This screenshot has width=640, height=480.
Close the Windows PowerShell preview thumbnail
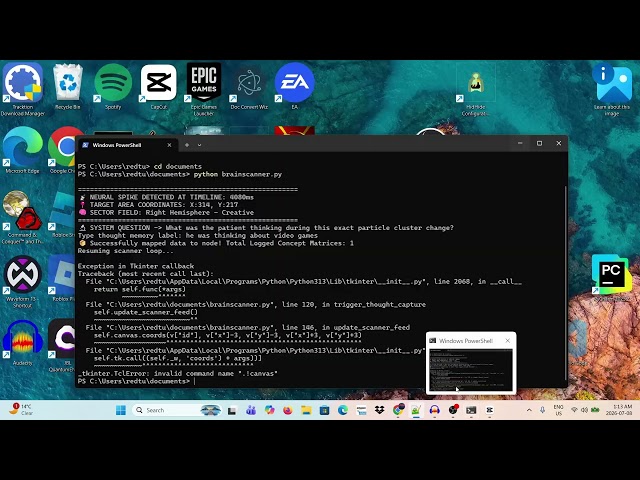[x=507, y=340]
